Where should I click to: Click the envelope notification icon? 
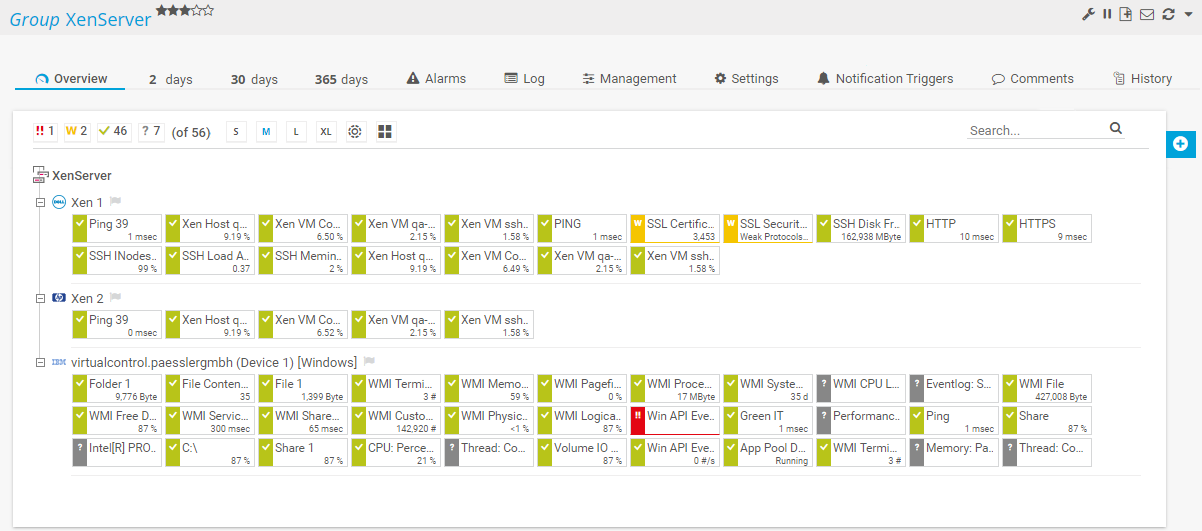tap(1147, 14)
